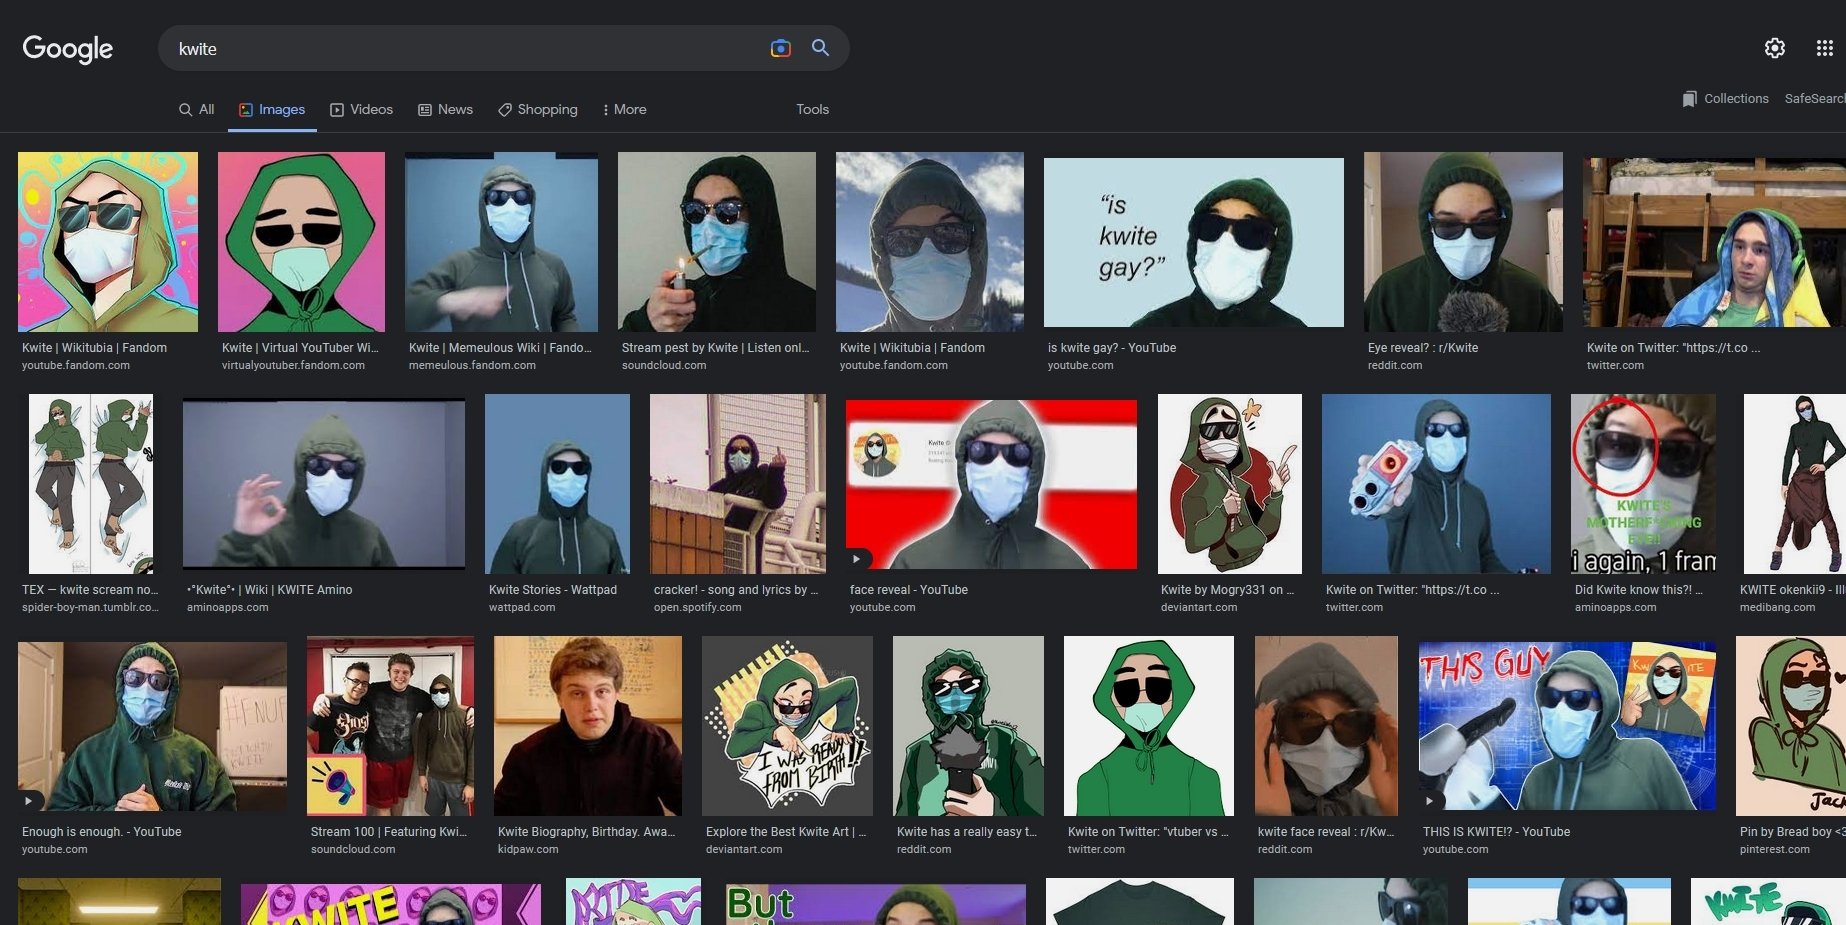
Task: Click the Google logo
Action: [68, 48]
